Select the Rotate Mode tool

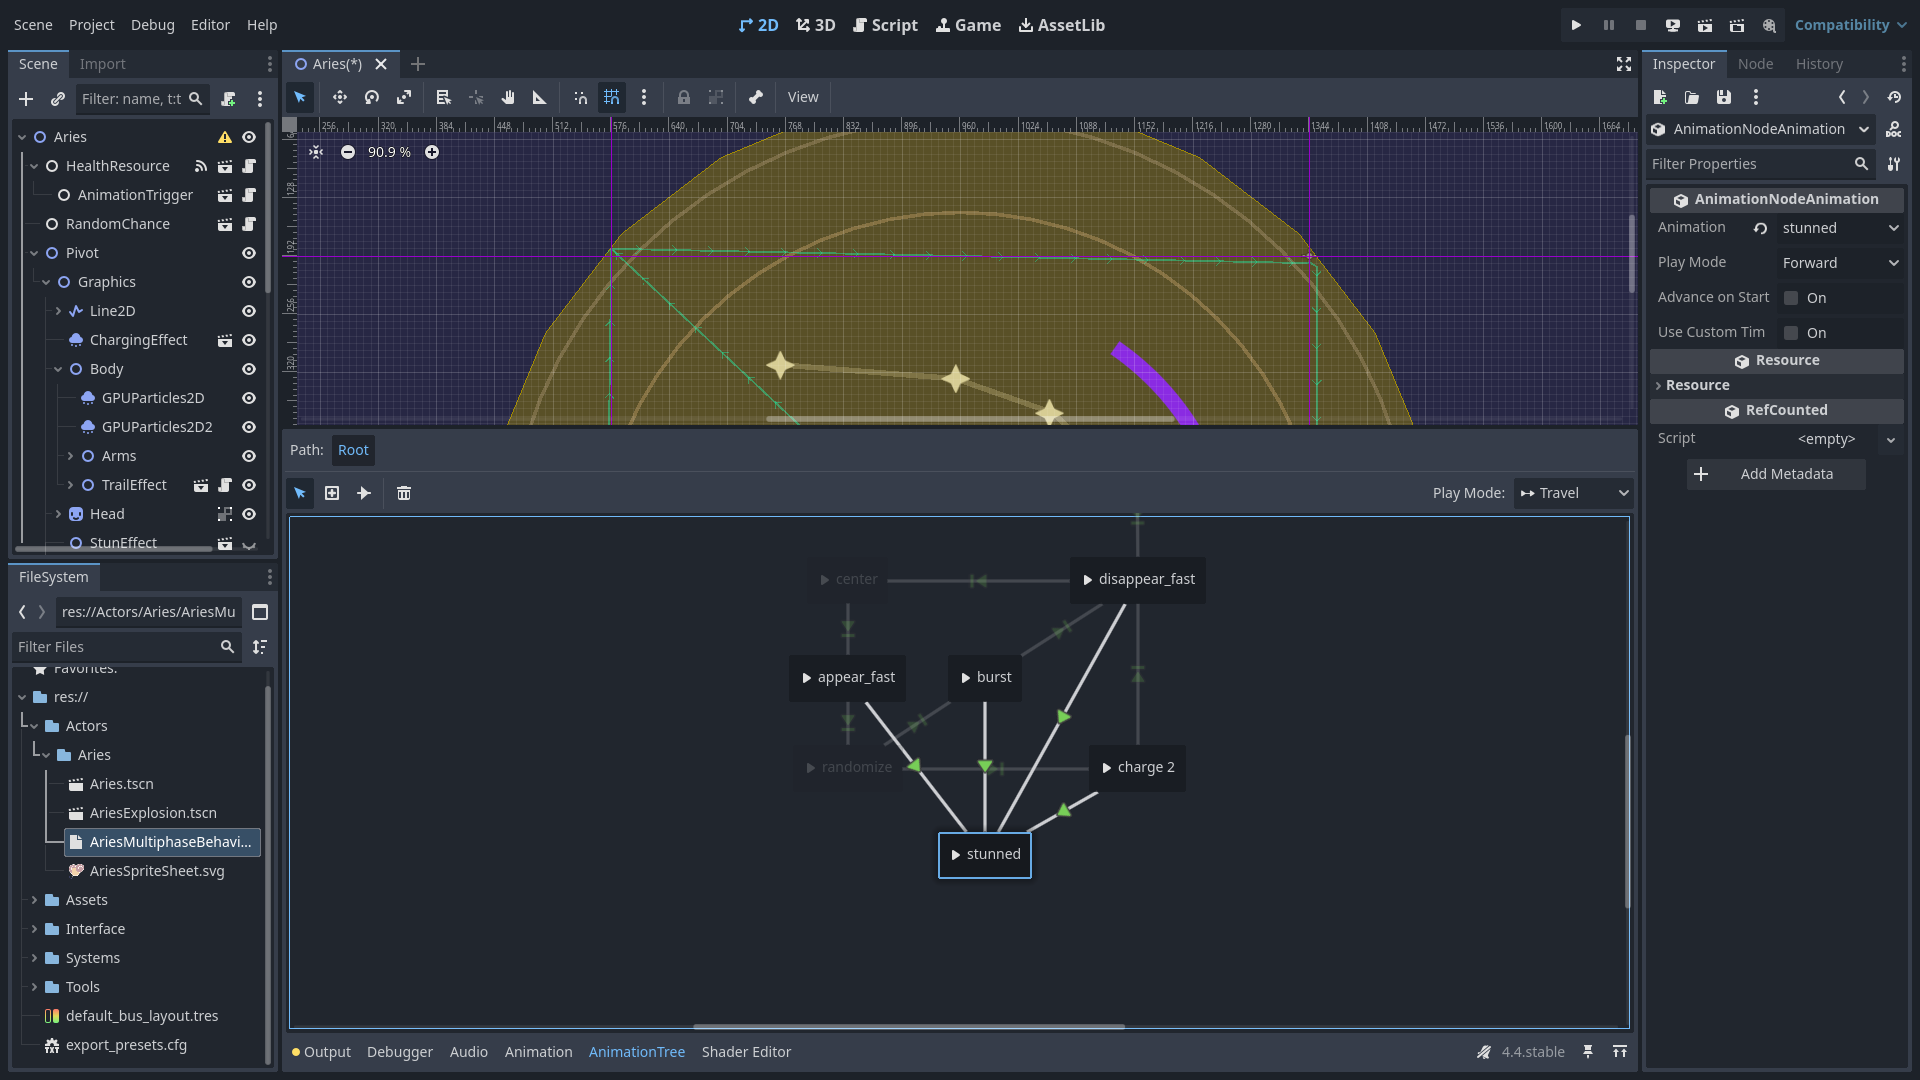372,97
